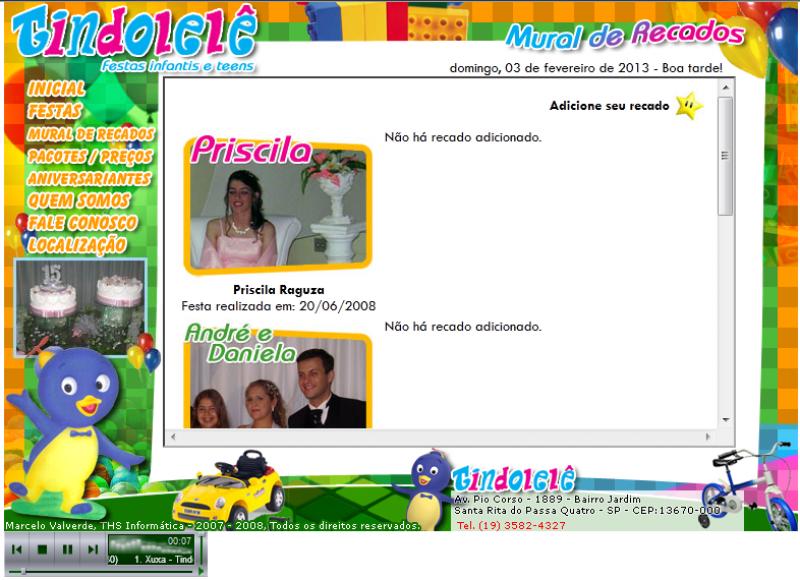Open LOCALIZAÇÃO from the sidebar
The image size is (800, 580).
77,244
